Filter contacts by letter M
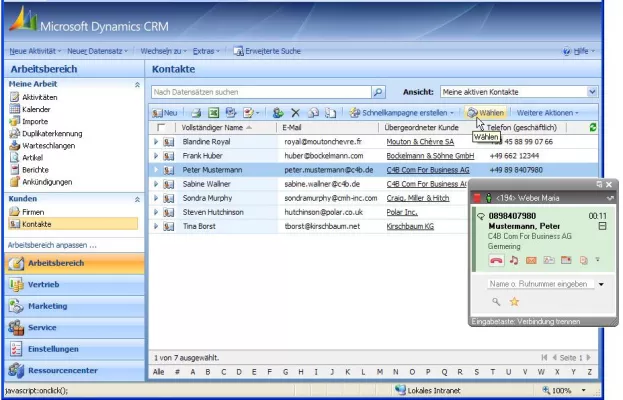The height and width of the screenshot is (400, 623). coord(380,372)
